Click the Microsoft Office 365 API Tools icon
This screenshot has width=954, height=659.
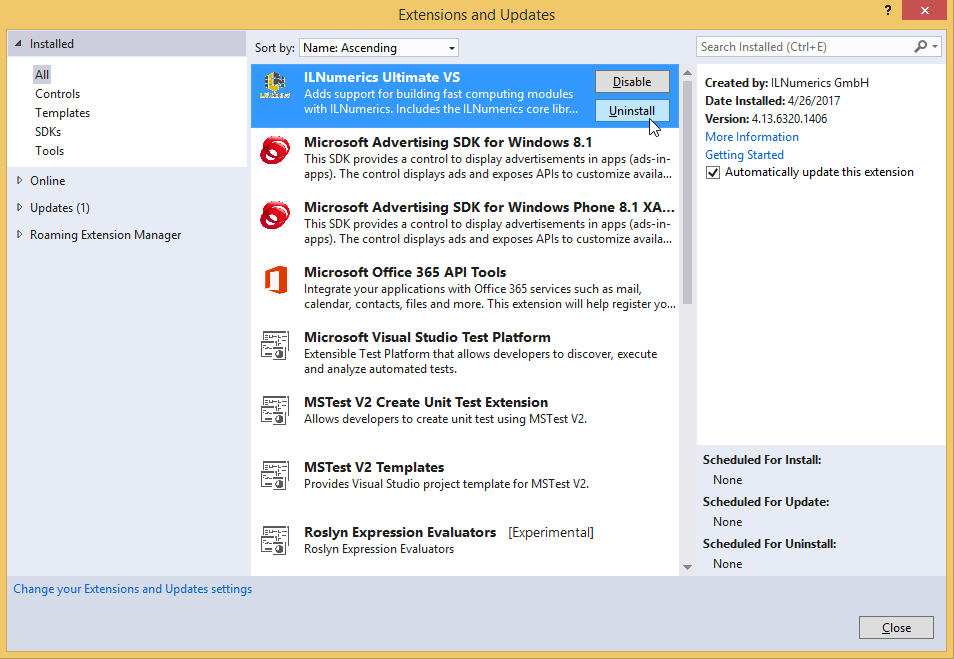coord(276,280)
